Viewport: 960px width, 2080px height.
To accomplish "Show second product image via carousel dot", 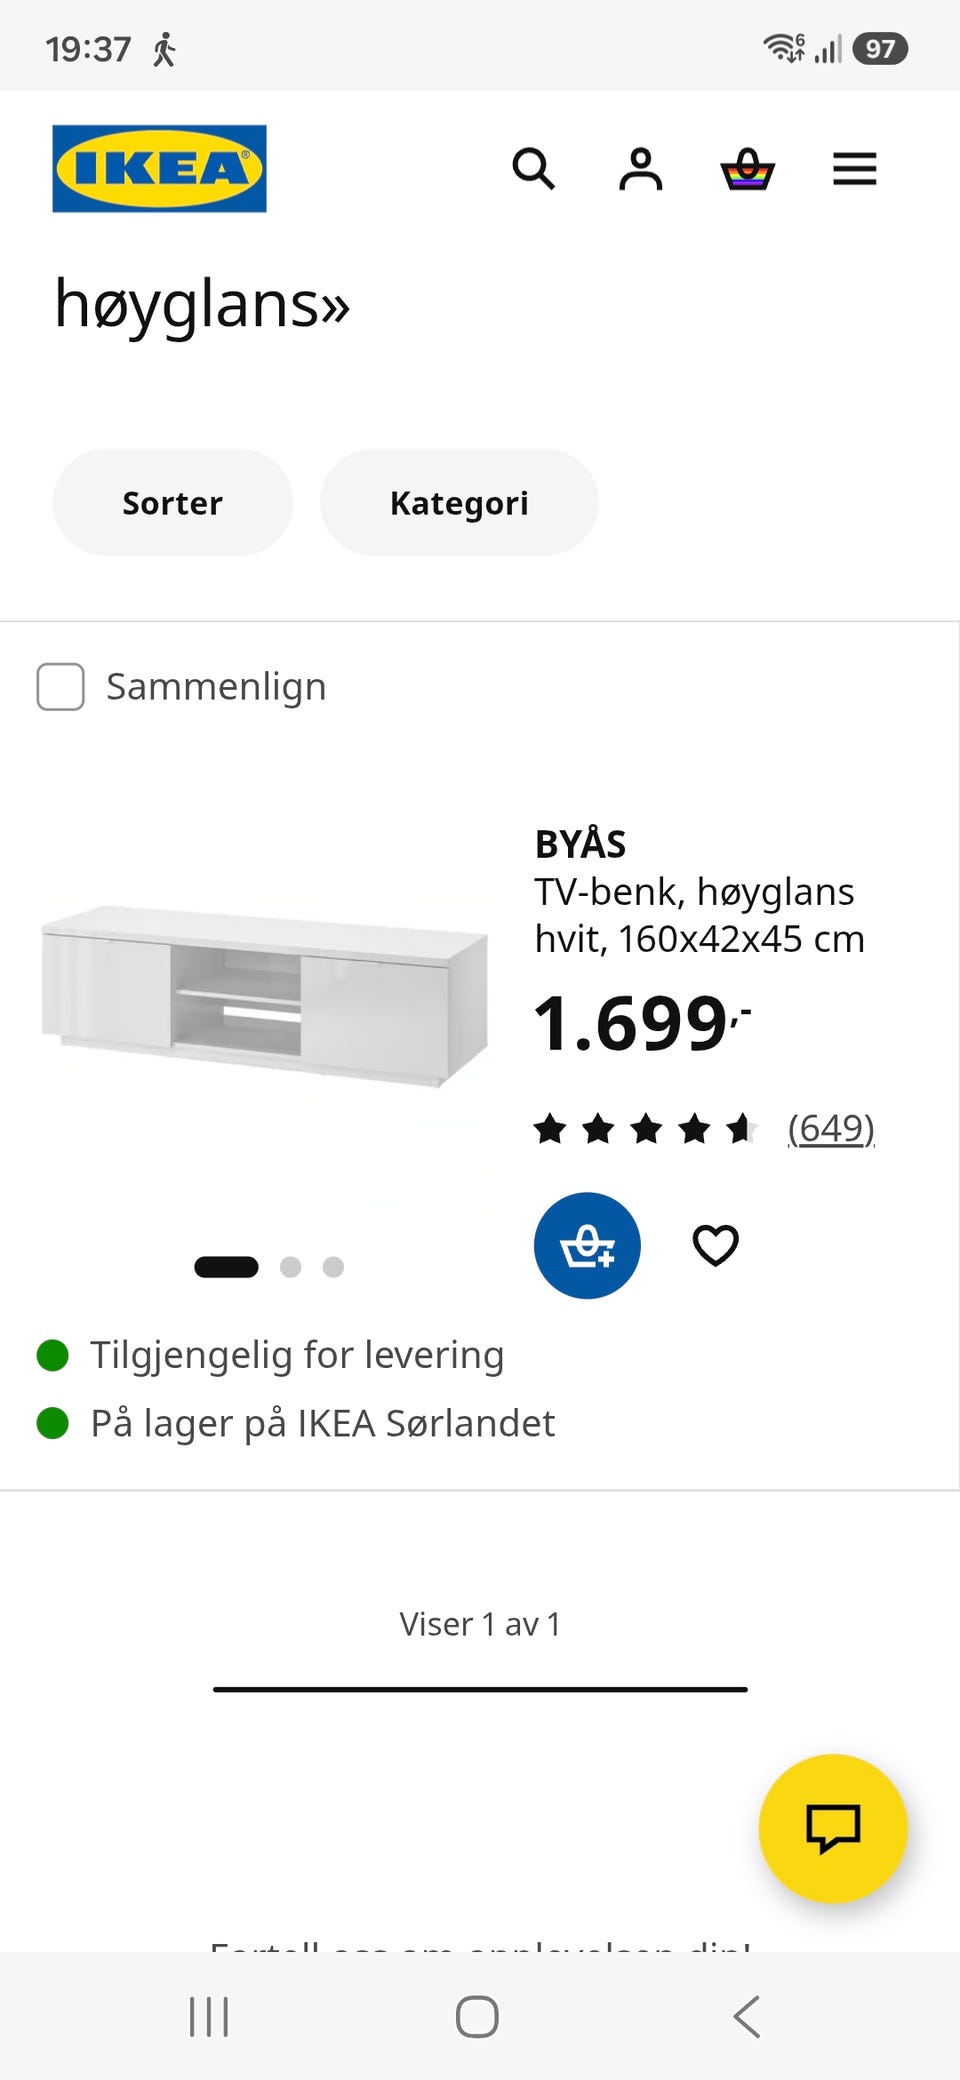I will [291, 1267].
